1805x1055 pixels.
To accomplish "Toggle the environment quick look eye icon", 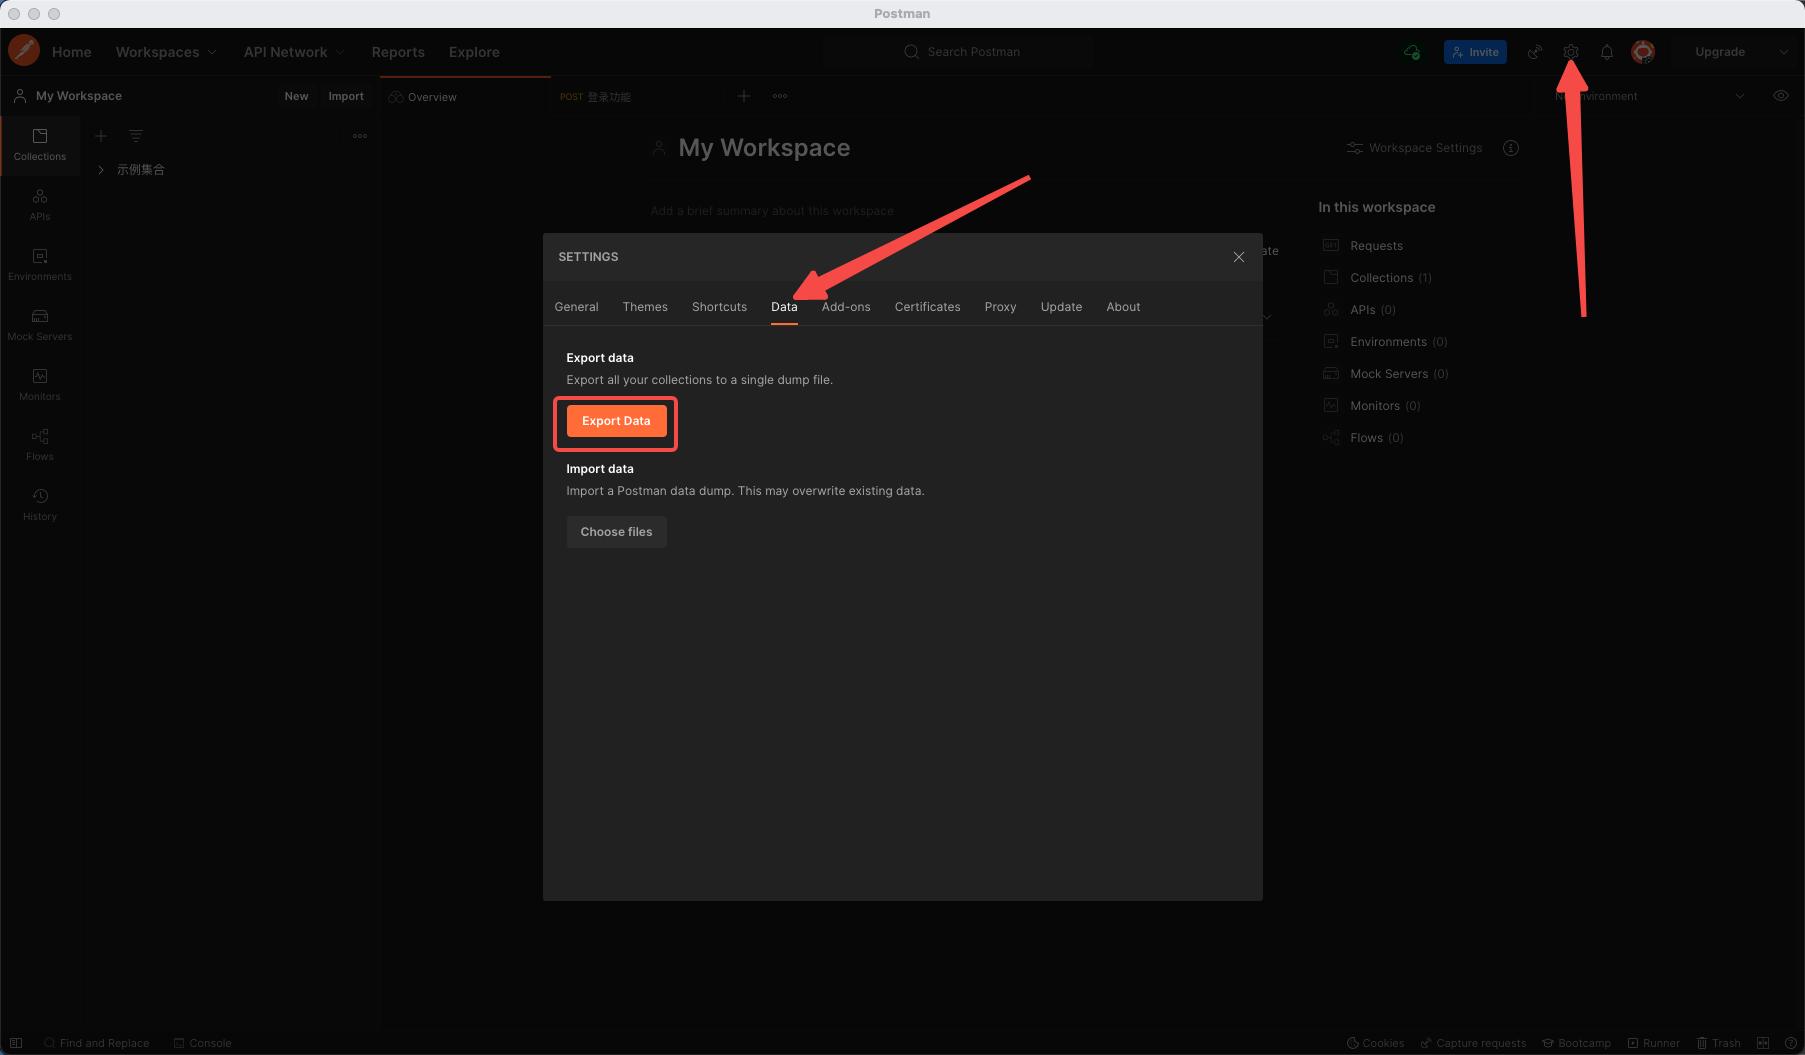I will pos(1780,96).
